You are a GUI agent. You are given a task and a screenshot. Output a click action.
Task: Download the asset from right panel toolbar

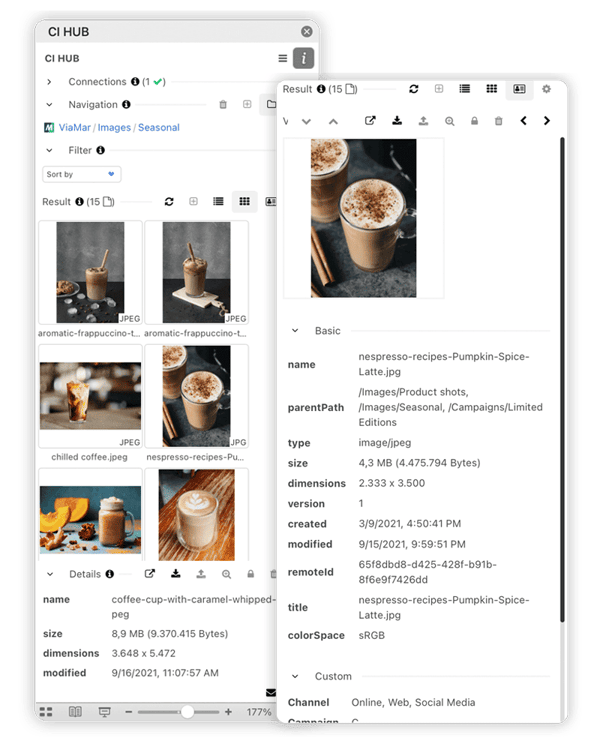point(397,120)
